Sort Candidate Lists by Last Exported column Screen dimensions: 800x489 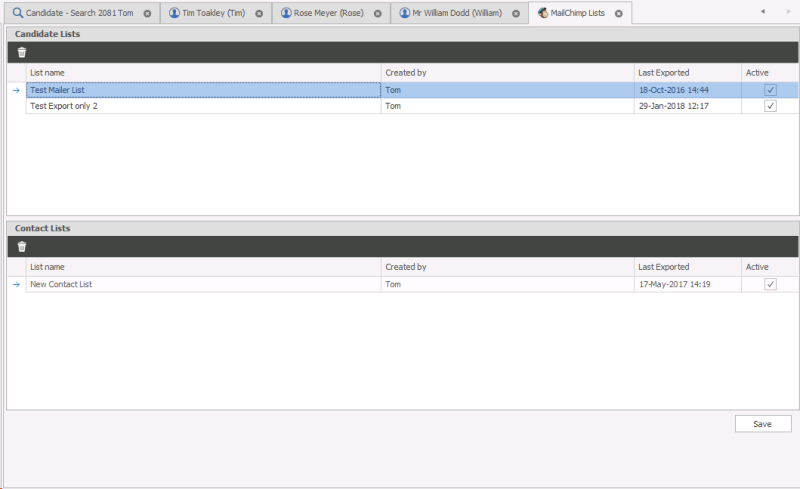(664, 72)
